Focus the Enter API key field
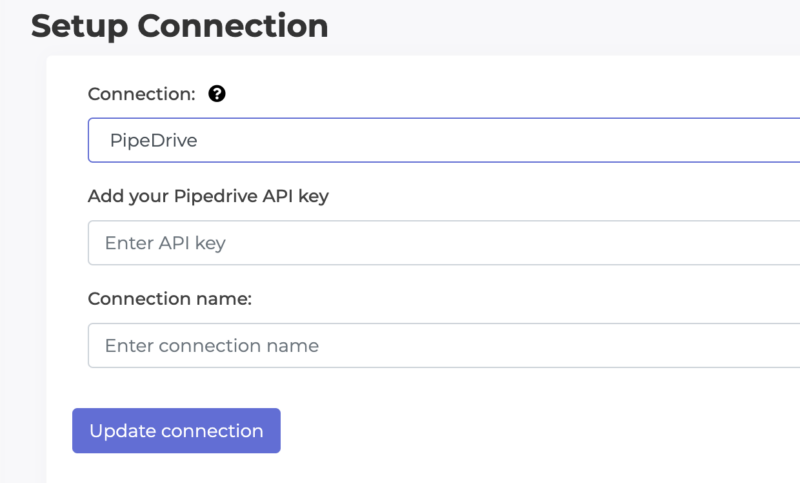 [x=444, y=243]
